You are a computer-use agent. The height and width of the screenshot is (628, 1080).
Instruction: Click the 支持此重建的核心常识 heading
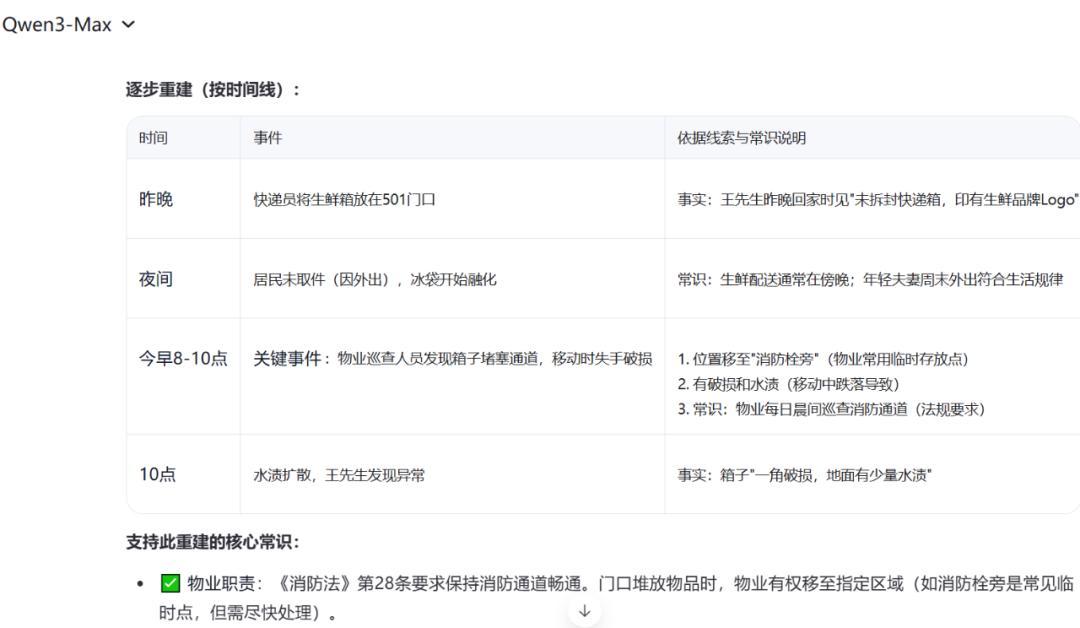(212, 542)
